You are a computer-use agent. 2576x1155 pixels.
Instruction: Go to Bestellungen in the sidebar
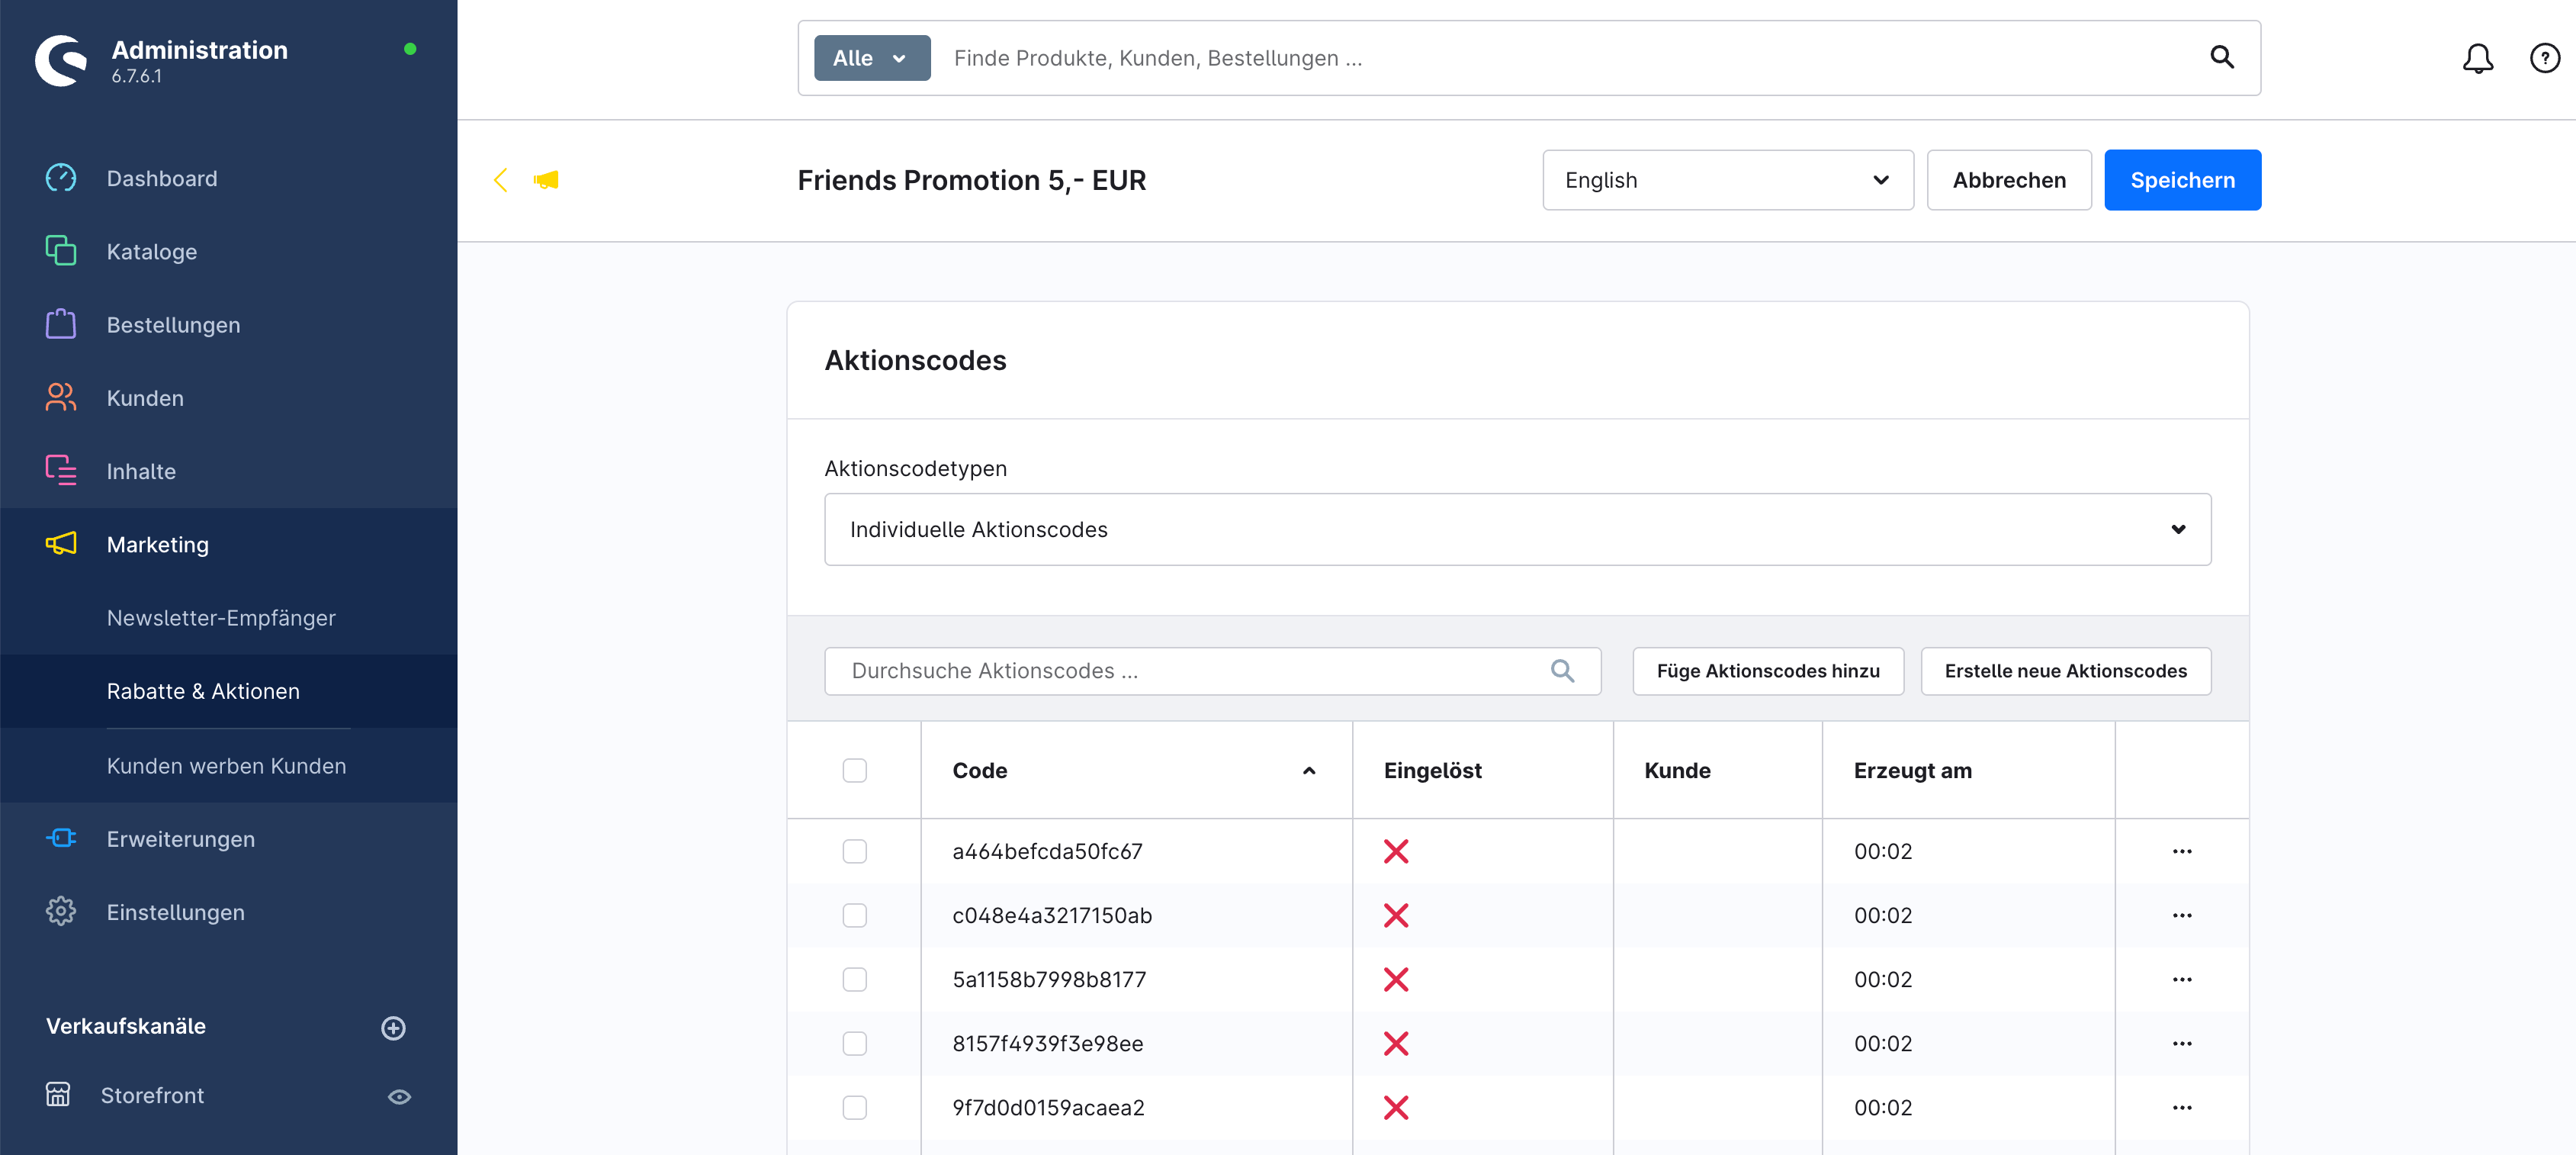point(173,325)
